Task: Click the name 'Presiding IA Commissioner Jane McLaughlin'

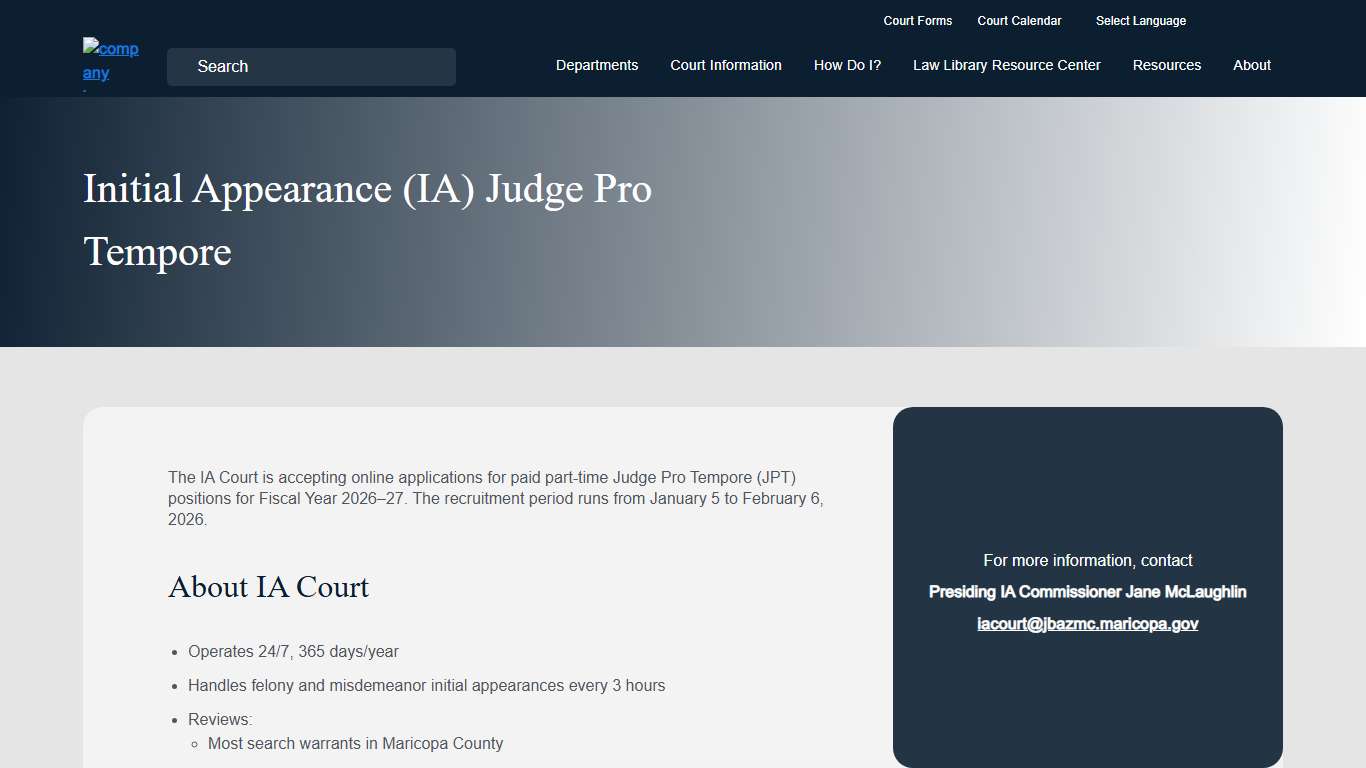Action: 1087,591
